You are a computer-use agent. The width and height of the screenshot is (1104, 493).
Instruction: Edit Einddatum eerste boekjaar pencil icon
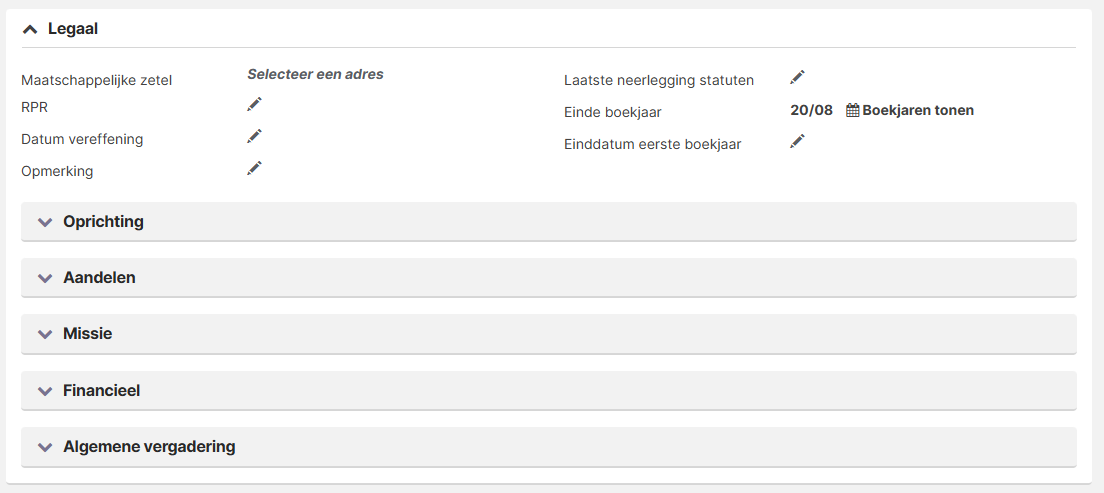point(797,141)
